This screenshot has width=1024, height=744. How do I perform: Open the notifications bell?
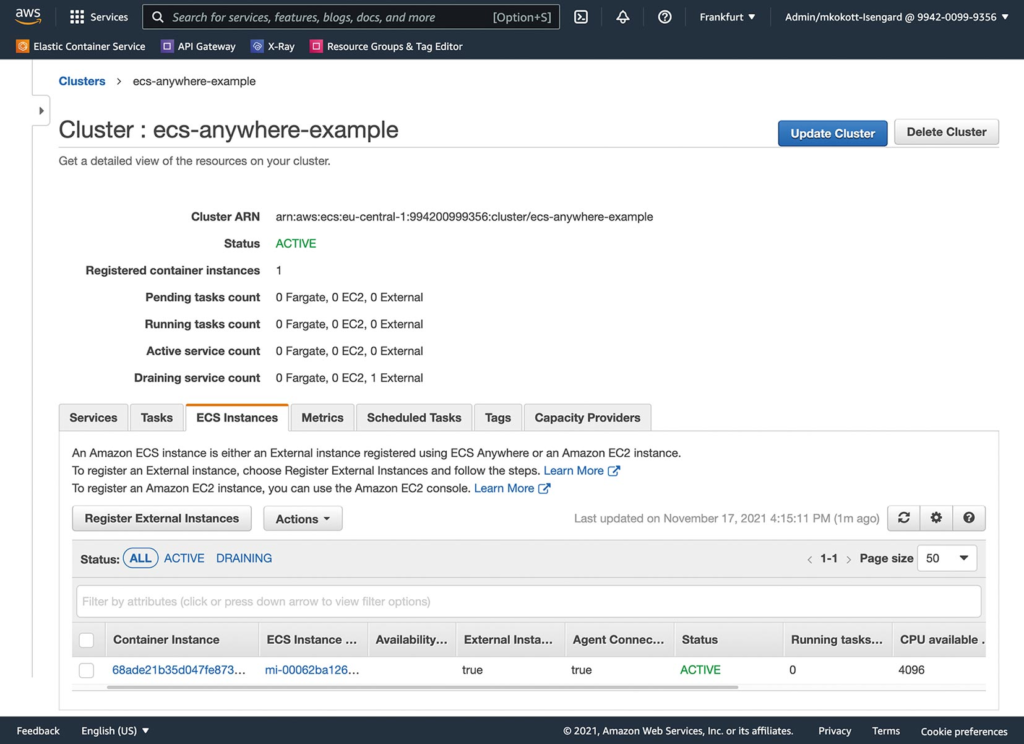[x=622, y=17]
